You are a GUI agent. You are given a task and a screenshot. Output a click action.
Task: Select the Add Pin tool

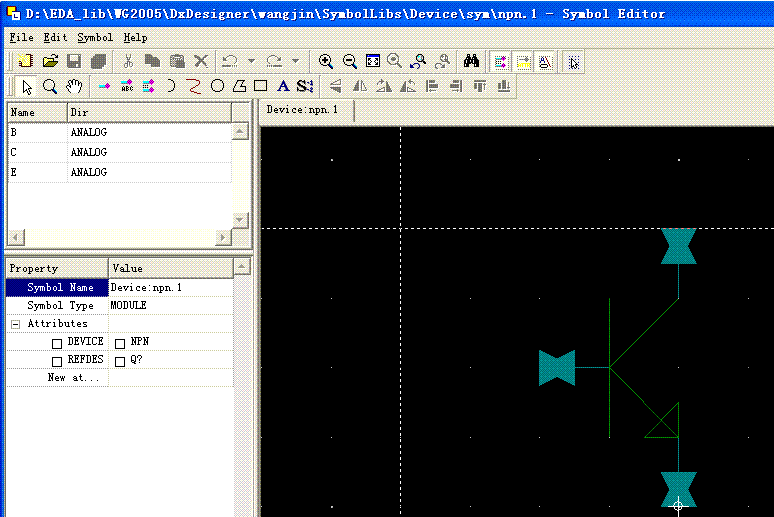(x=104, y=86)
